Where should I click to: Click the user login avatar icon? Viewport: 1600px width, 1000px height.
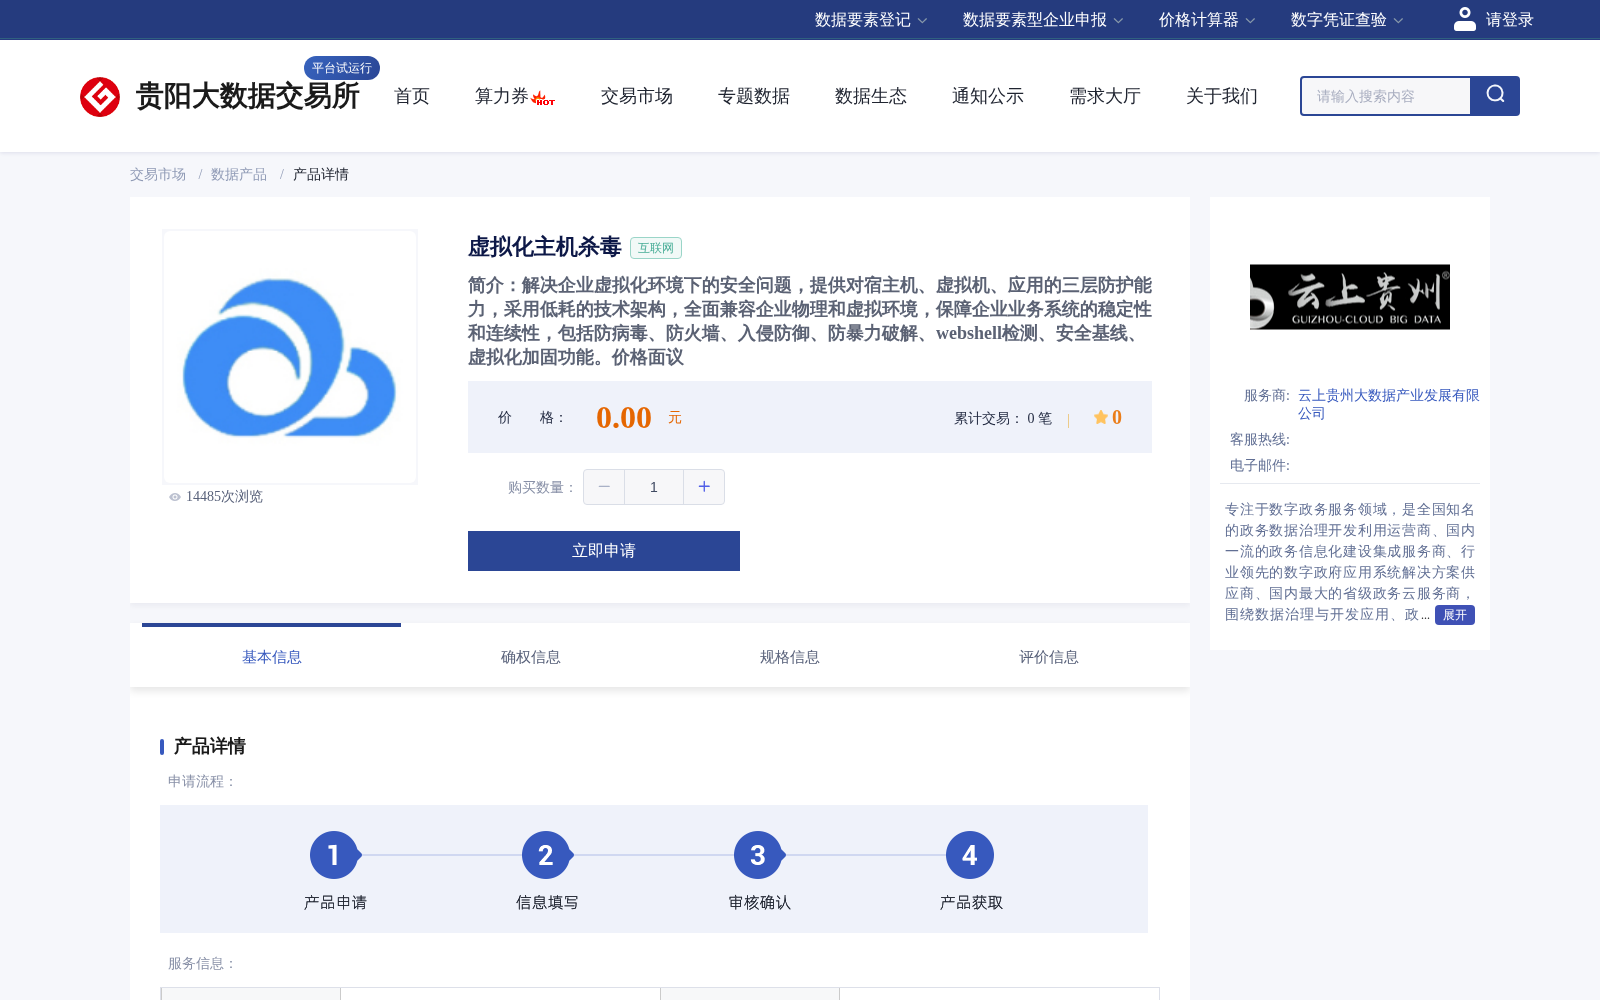coord(1465,19)
